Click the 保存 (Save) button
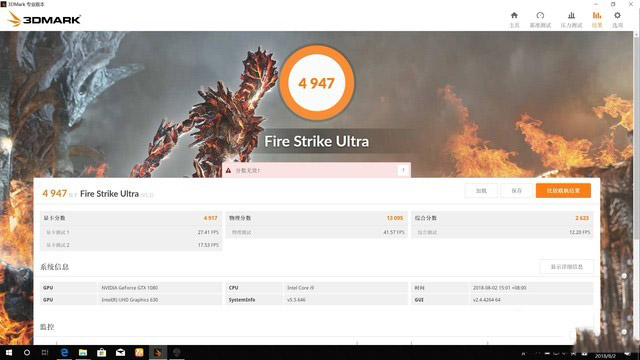This screenshot has width=640, height=360. point(516,191)
